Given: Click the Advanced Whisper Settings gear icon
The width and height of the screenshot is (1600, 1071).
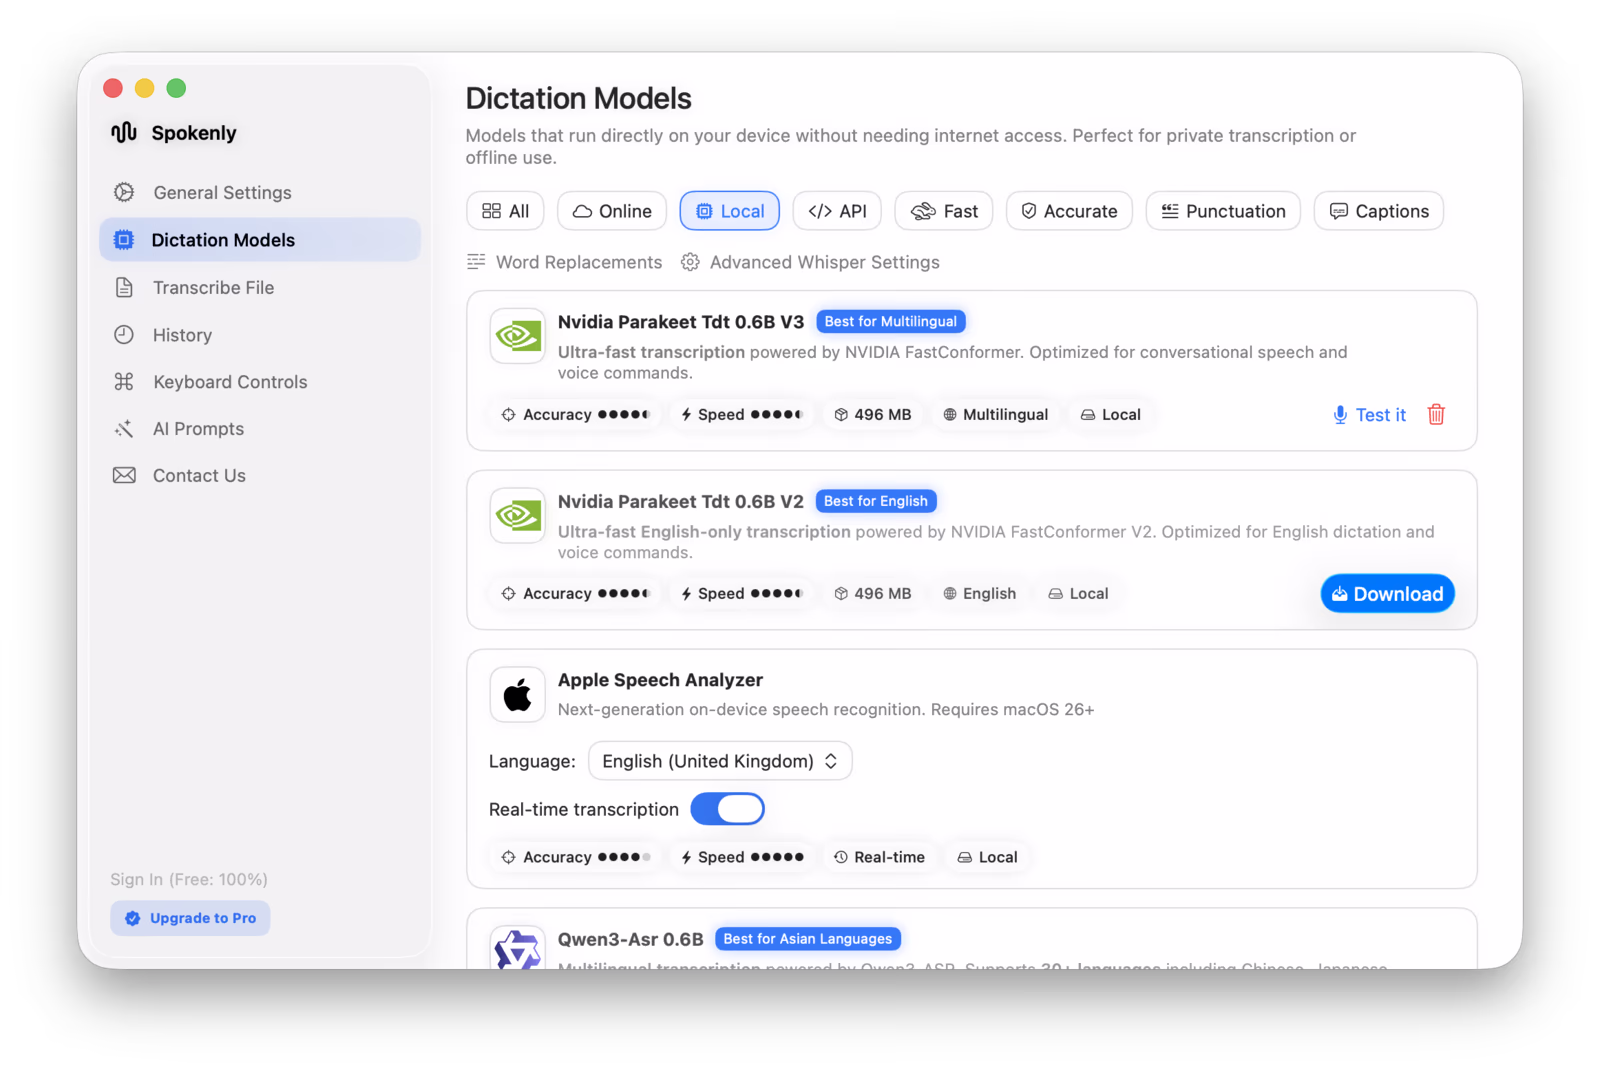Looking at the screenshot, I should pyautogui.click(x=690, y=262).
